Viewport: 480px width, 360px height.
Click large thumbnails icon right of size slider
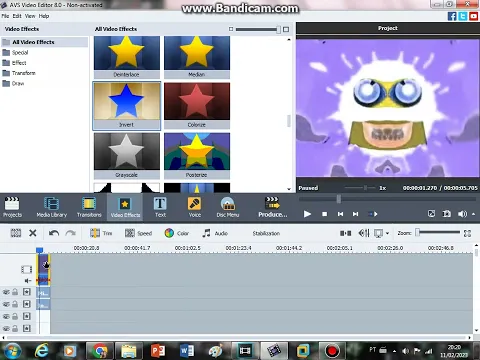click(x=286, y=29)
